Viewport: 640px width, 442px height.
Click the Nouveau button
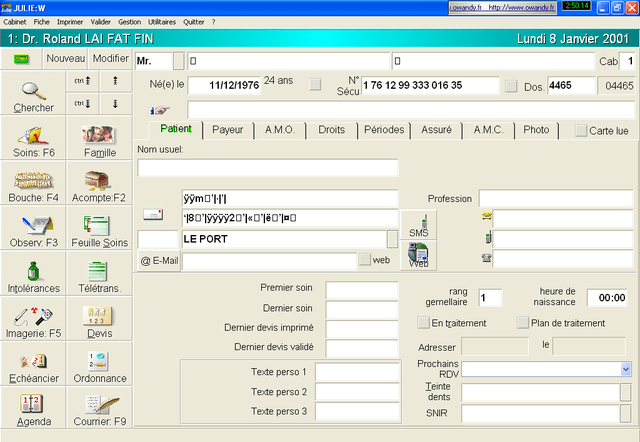(65, 59)
